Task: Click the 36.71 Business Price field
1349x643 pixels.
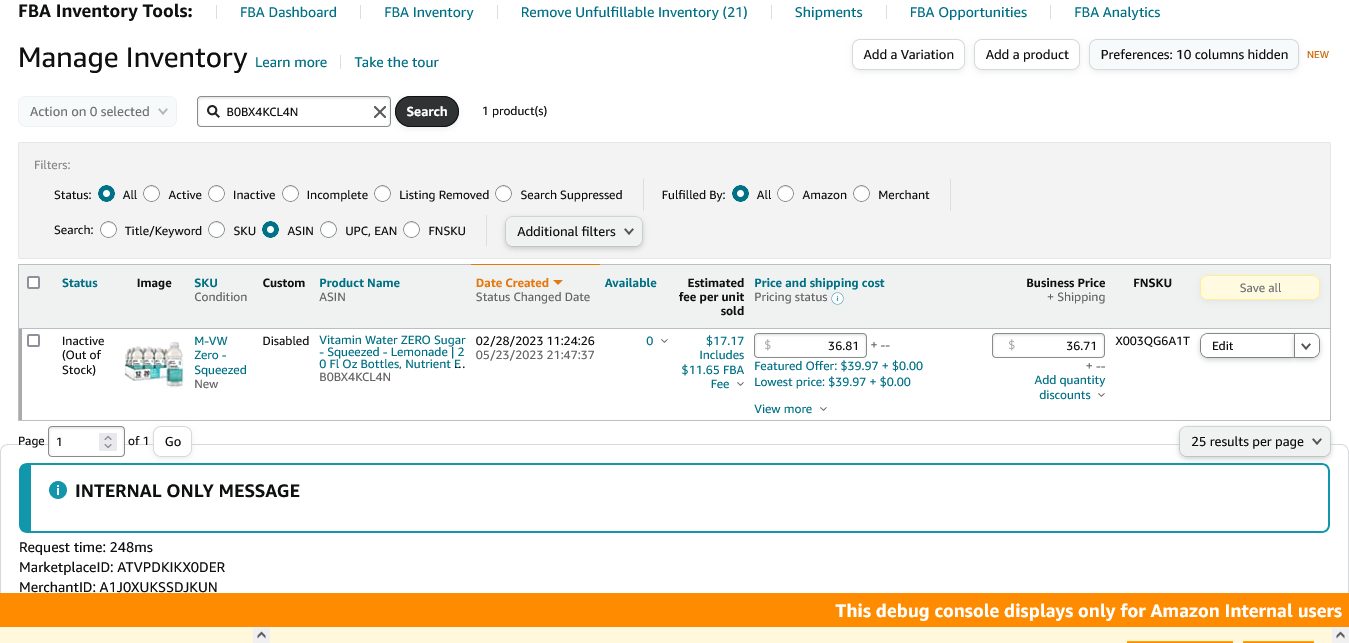Action: point(1048,346)
